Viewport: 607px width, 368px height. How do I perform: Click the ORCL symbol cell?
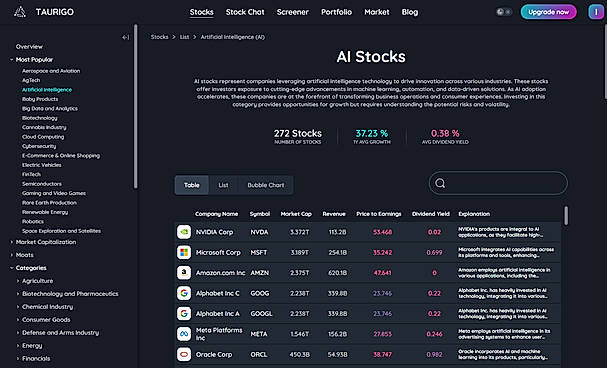pos(259,354)
